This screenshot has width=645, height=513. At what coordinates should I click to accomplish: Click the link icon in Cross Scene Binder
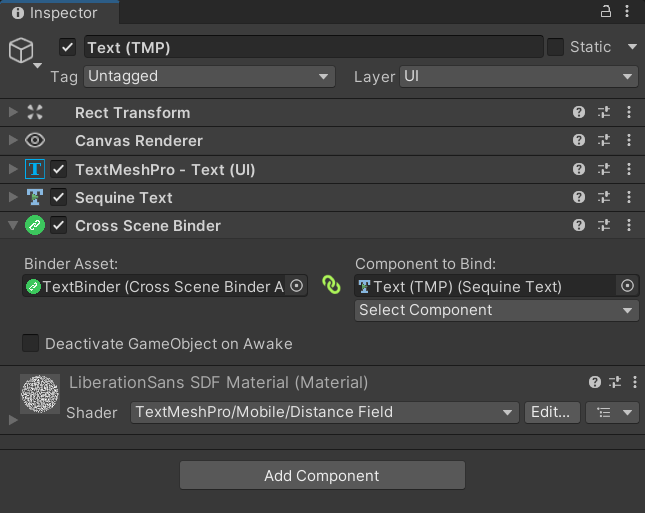pyautogui.click(x=331, y=286)
